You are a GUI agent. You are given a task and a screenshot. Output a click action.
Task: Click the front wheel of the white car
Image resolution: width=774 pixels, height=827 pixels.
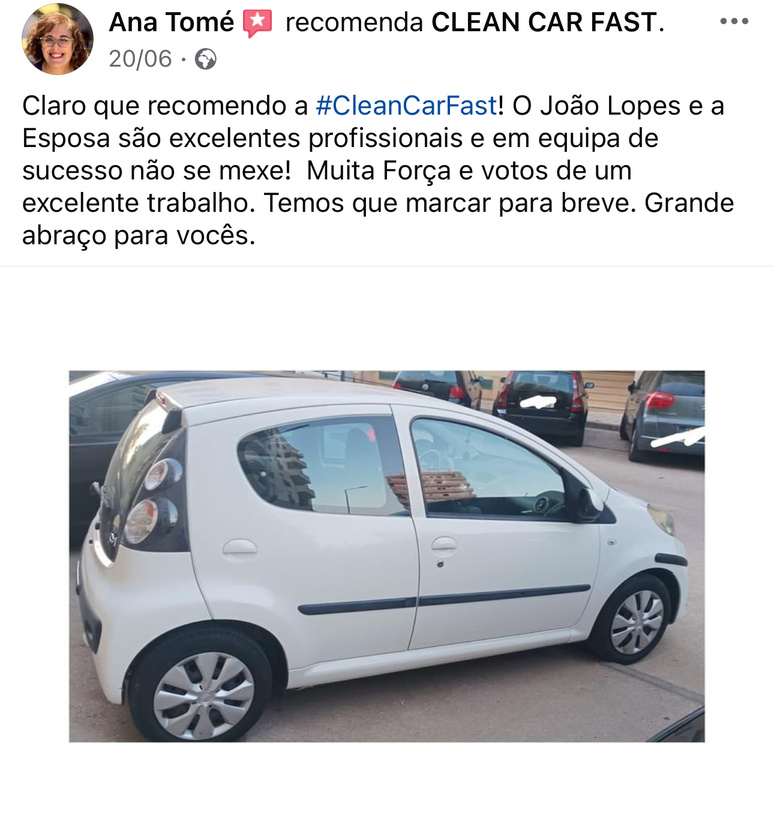point(634,622)
